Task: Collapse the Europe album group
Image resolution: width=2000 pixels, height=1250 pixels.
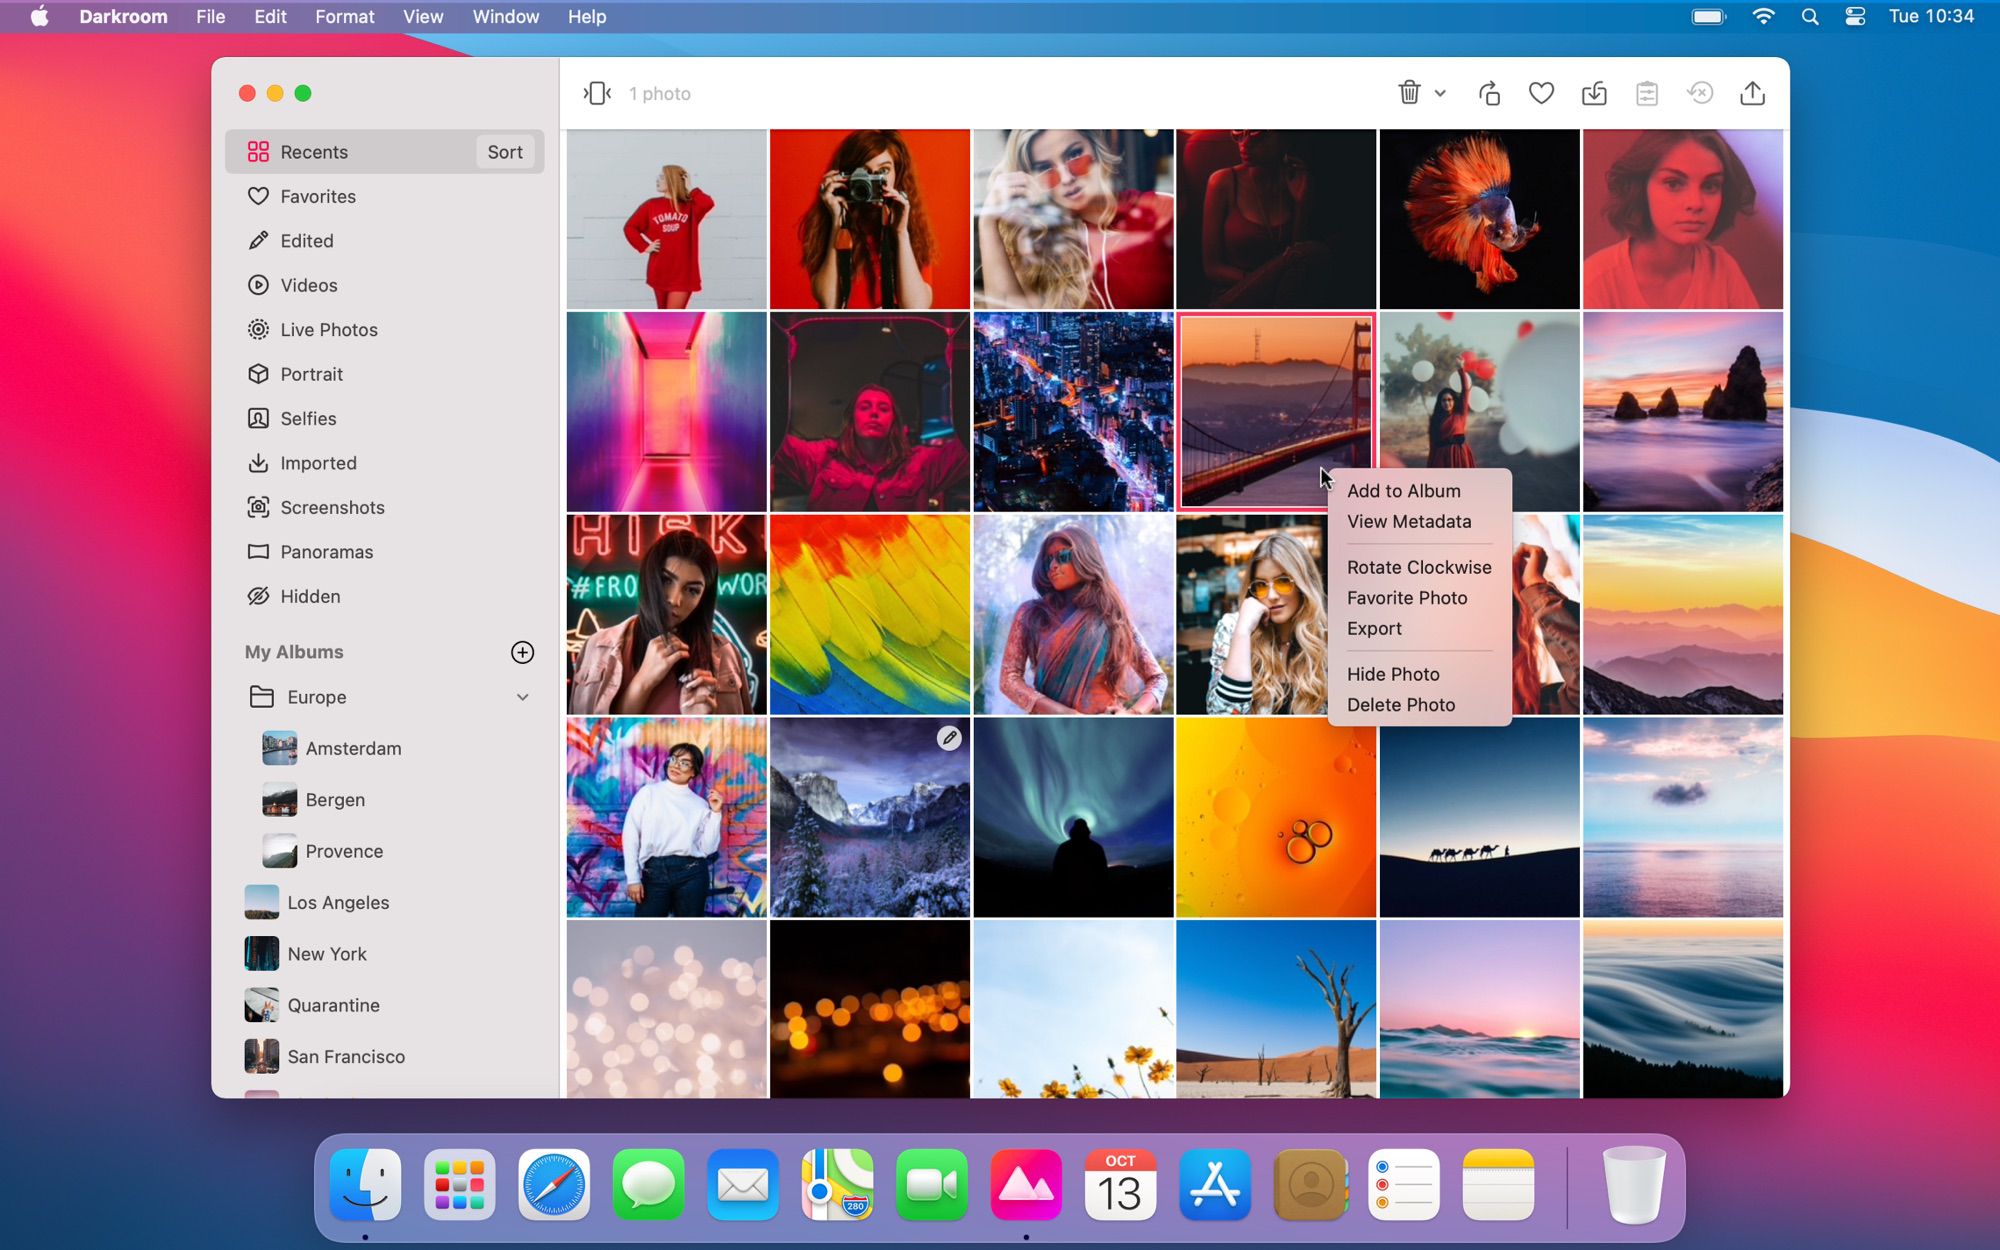Action: (x=522, y=697)
